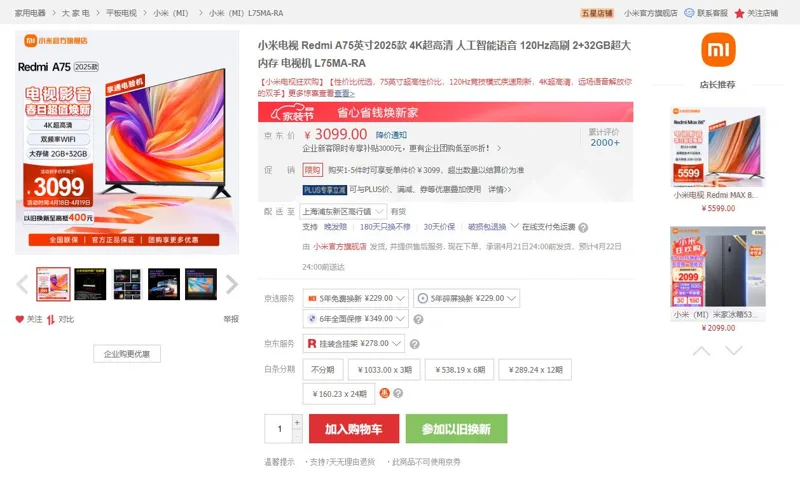The image size is (800, 477).
Task: Open 小米（MI）L75MA-RA breadcrumb
Action: point(246,13)
